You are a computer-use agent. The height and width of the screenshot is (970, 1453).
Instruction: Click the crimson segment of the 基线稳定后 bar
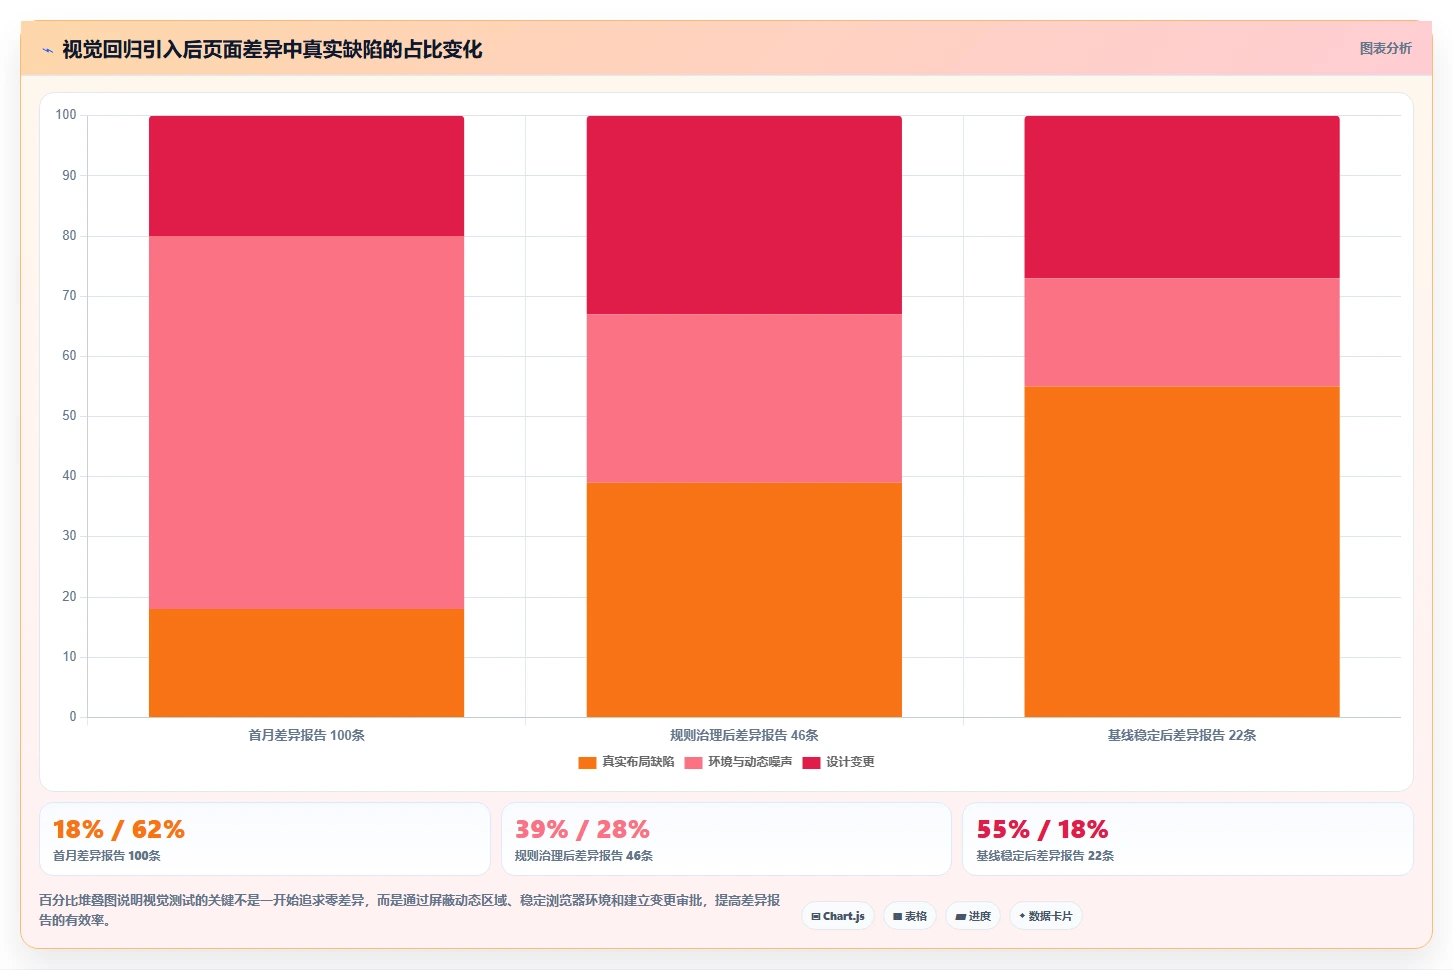point(1182,197)
